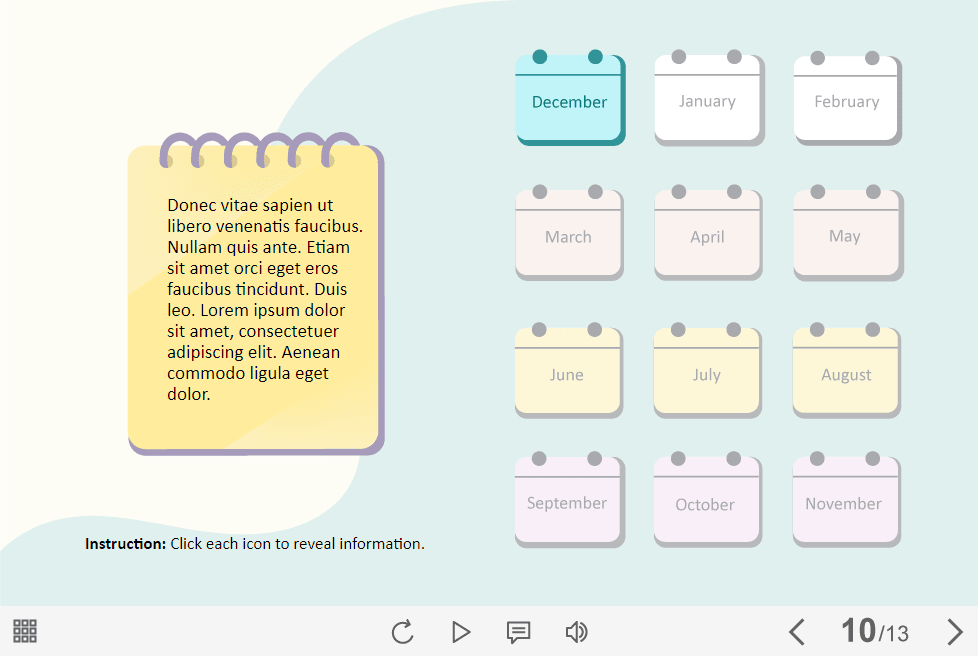Advance to the next slide

tap(955, 632)
